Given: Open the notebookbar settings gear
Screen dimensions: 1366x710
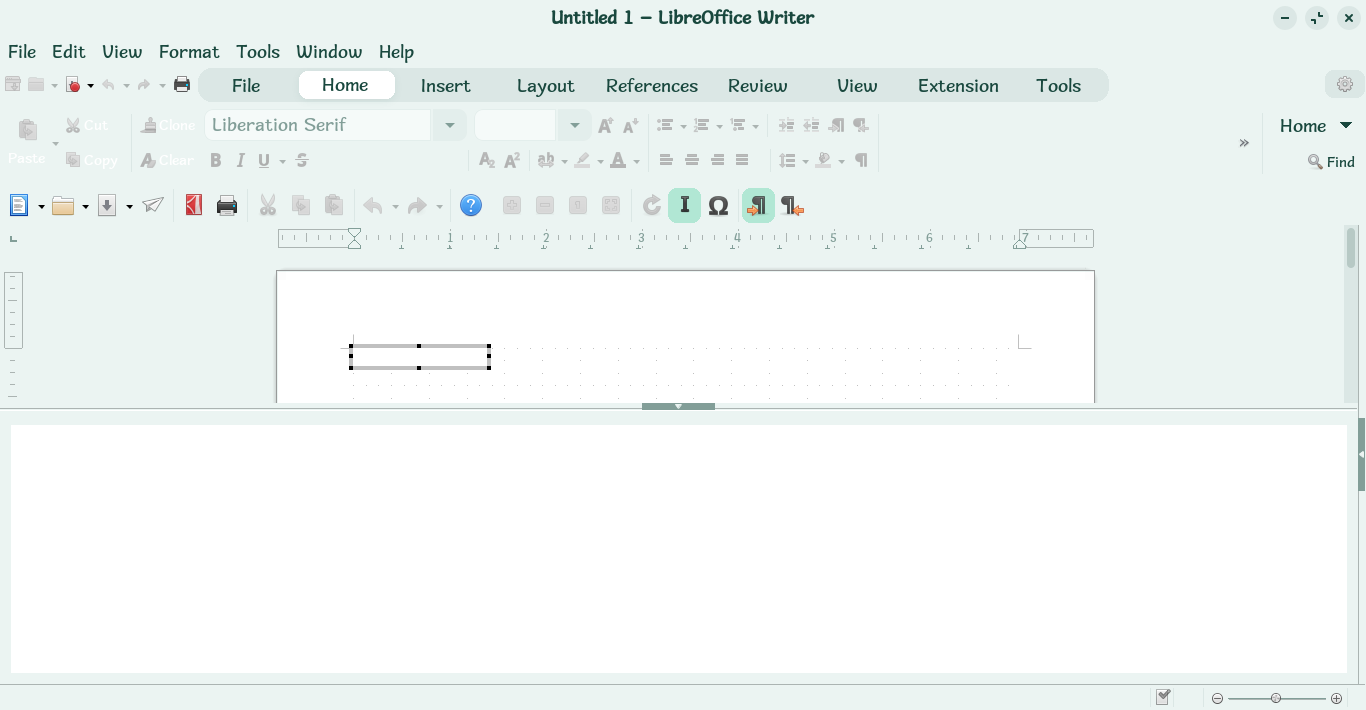Looking at the screenshot, I should coord(1345,85).
